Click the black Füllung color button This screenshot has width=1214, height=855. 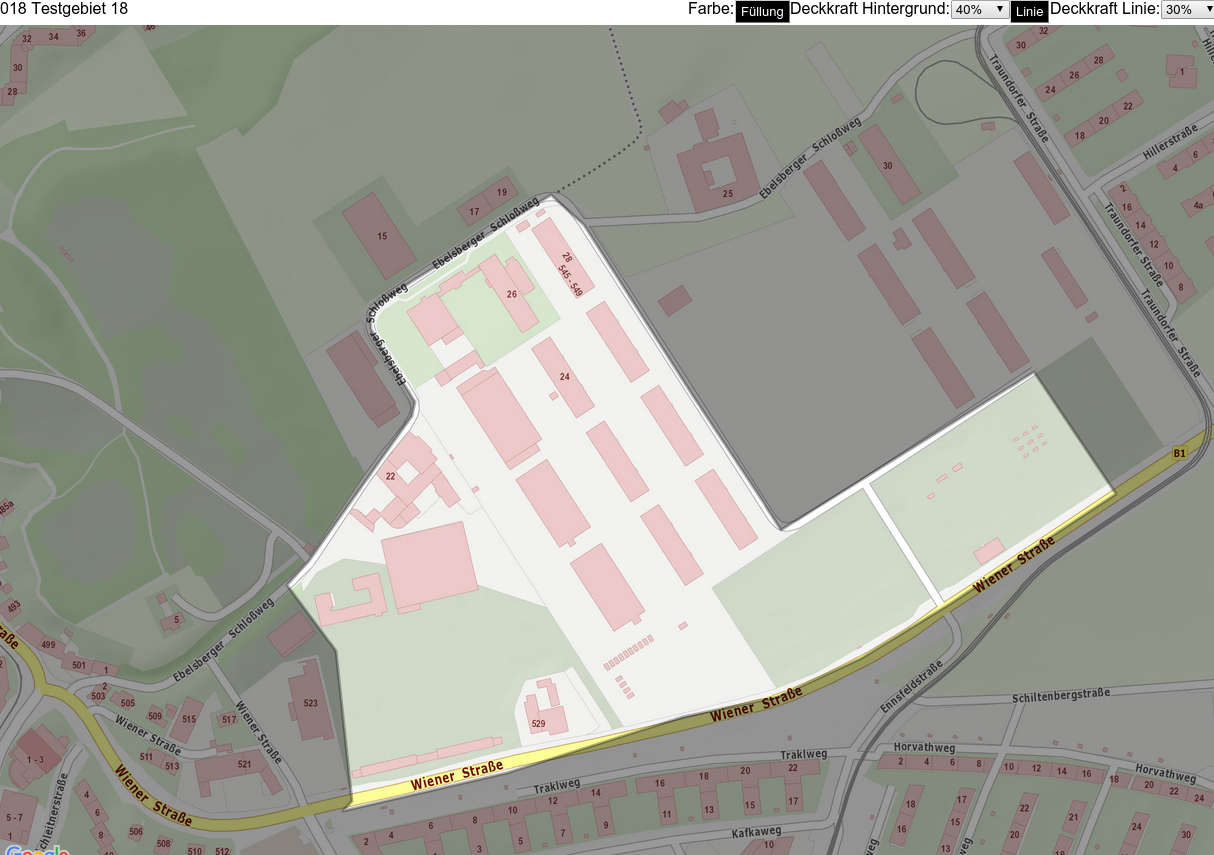pos(762,12)
